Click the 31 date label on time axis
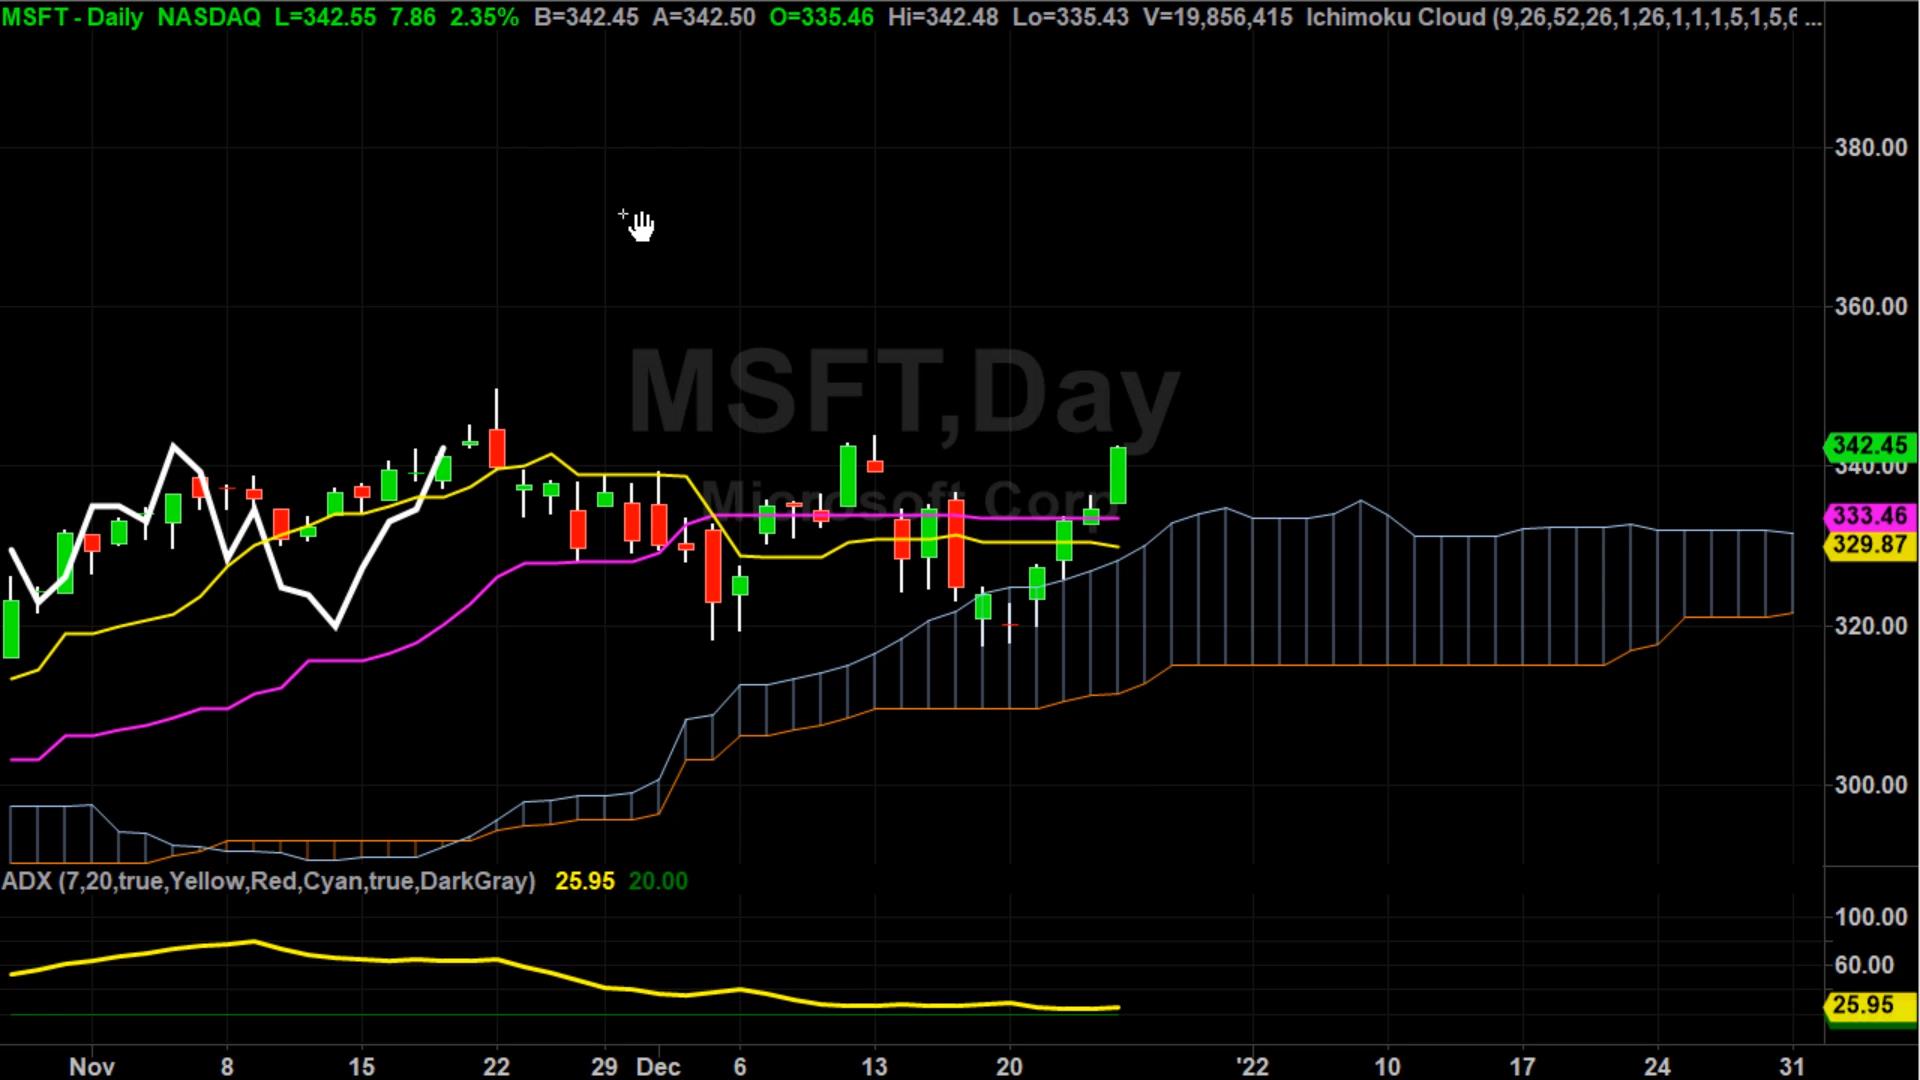The width and height of the screenshot is (1920, 1080). (1792, 1067)
